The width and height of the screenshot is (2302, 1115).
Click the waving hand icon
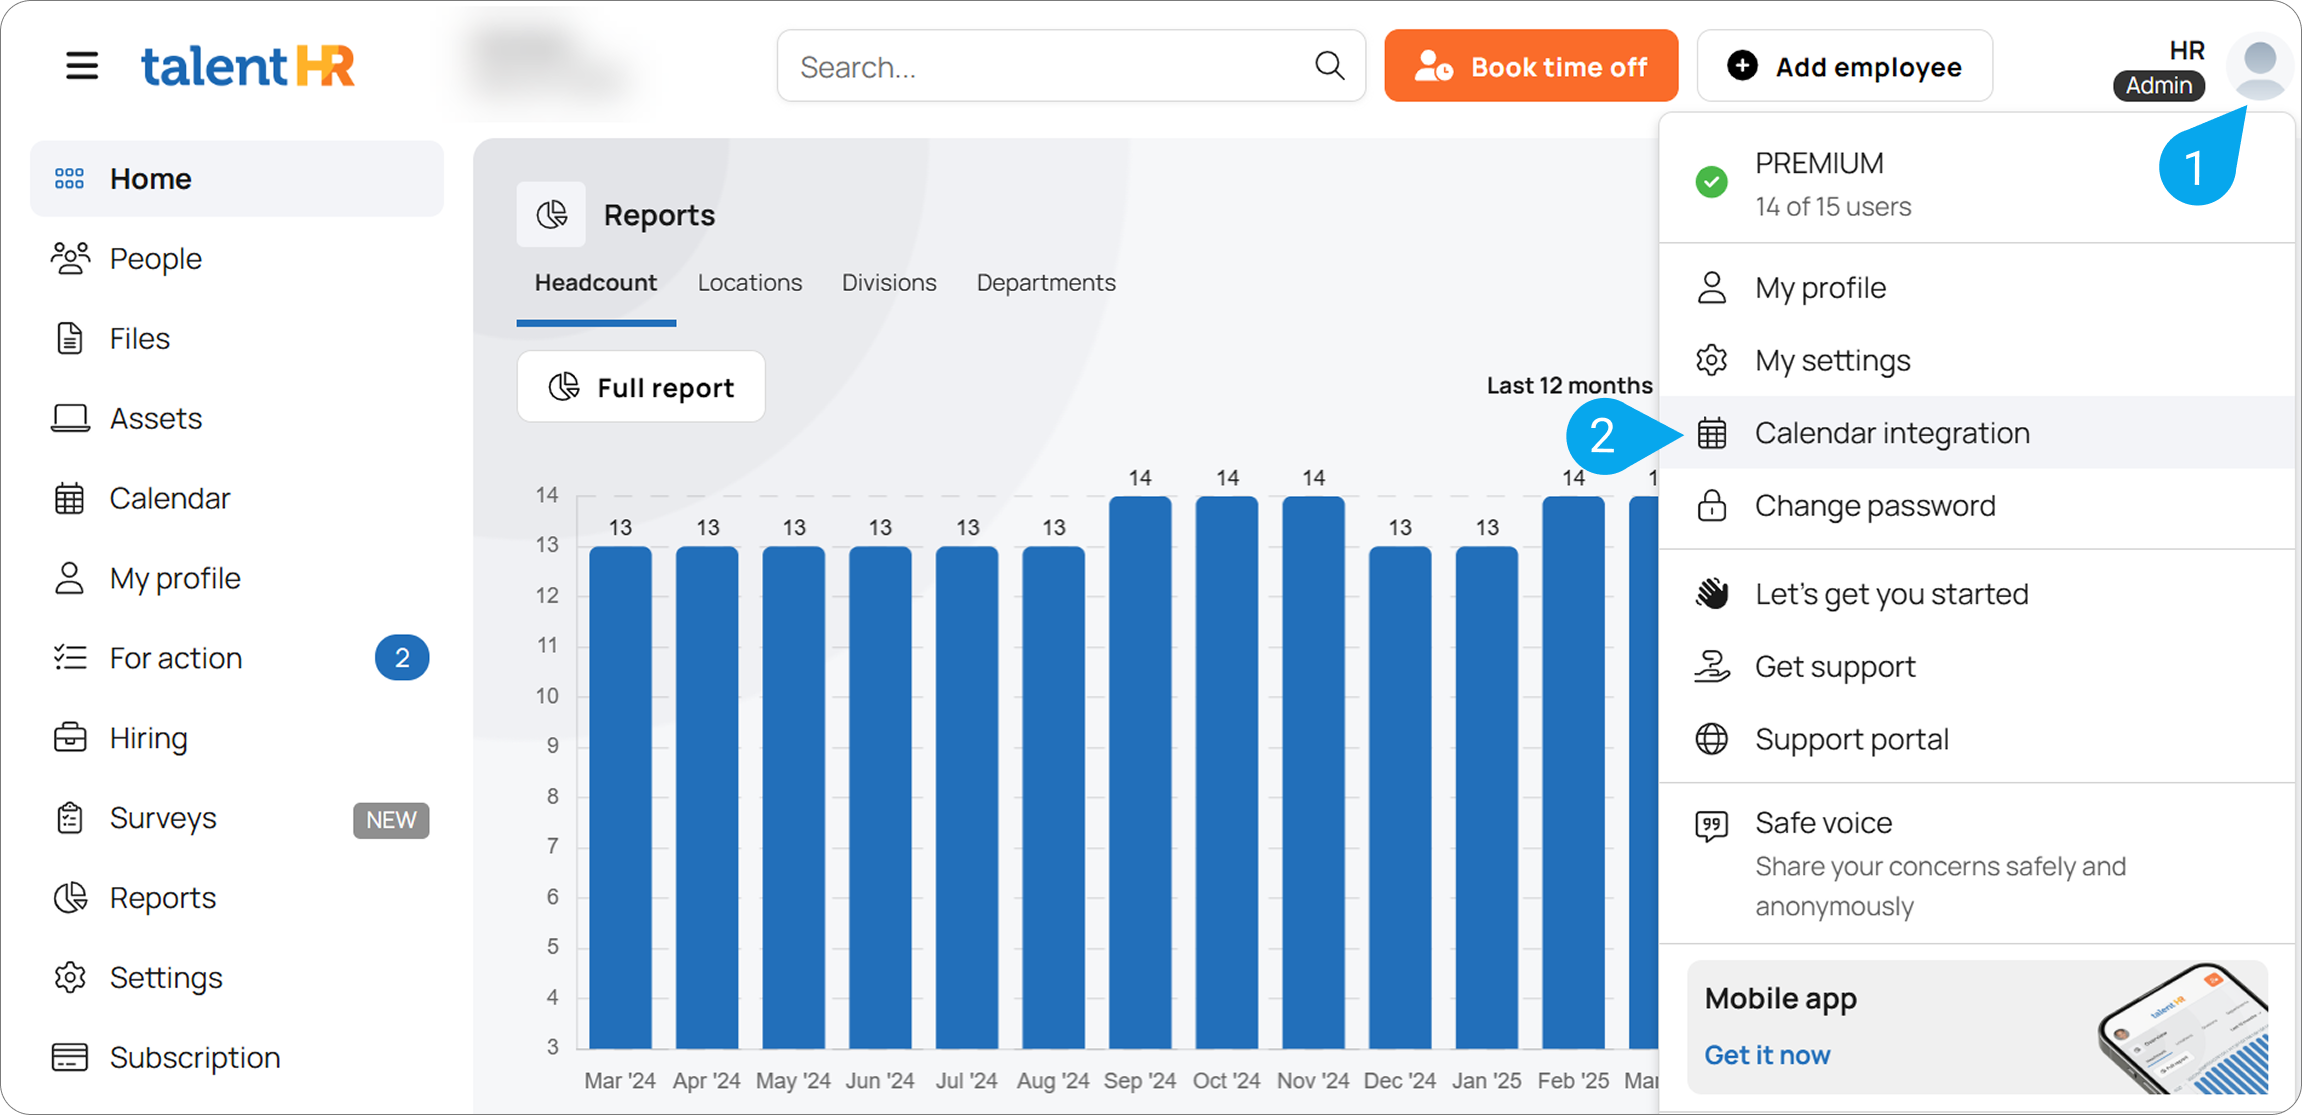1712,593
